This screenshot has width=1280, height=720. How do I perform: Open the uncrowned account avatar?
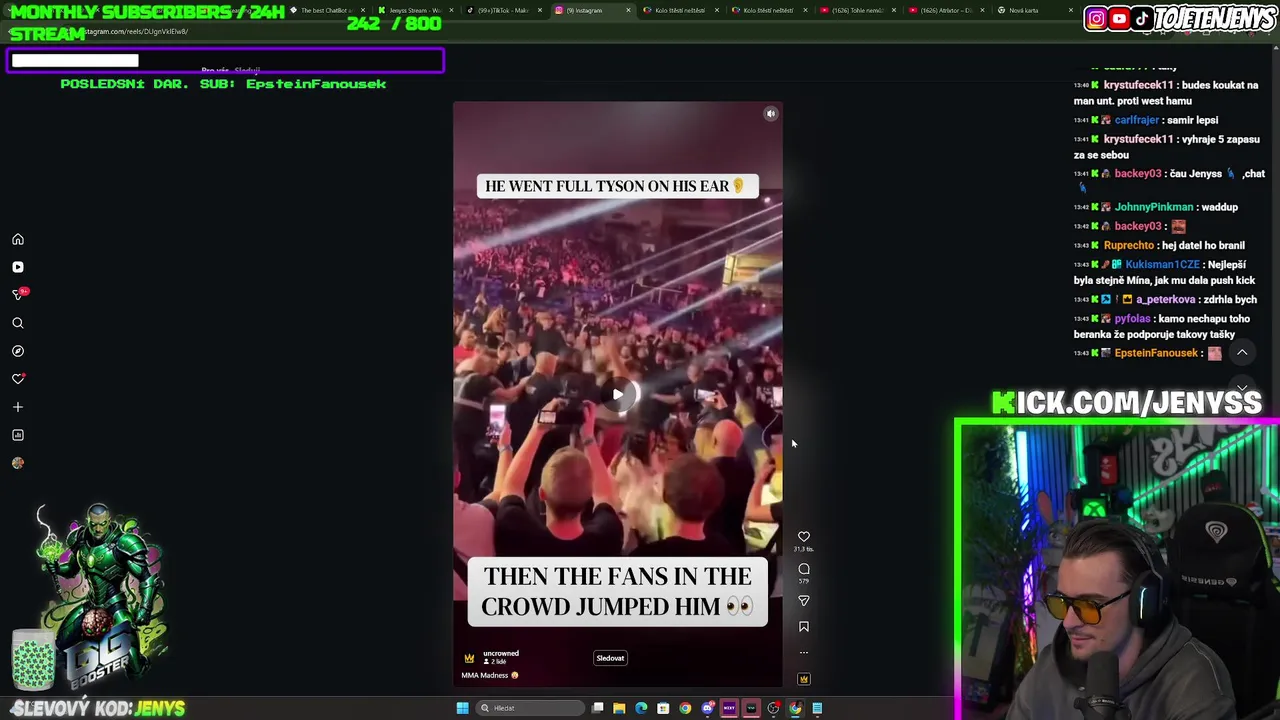coord(469,658)
